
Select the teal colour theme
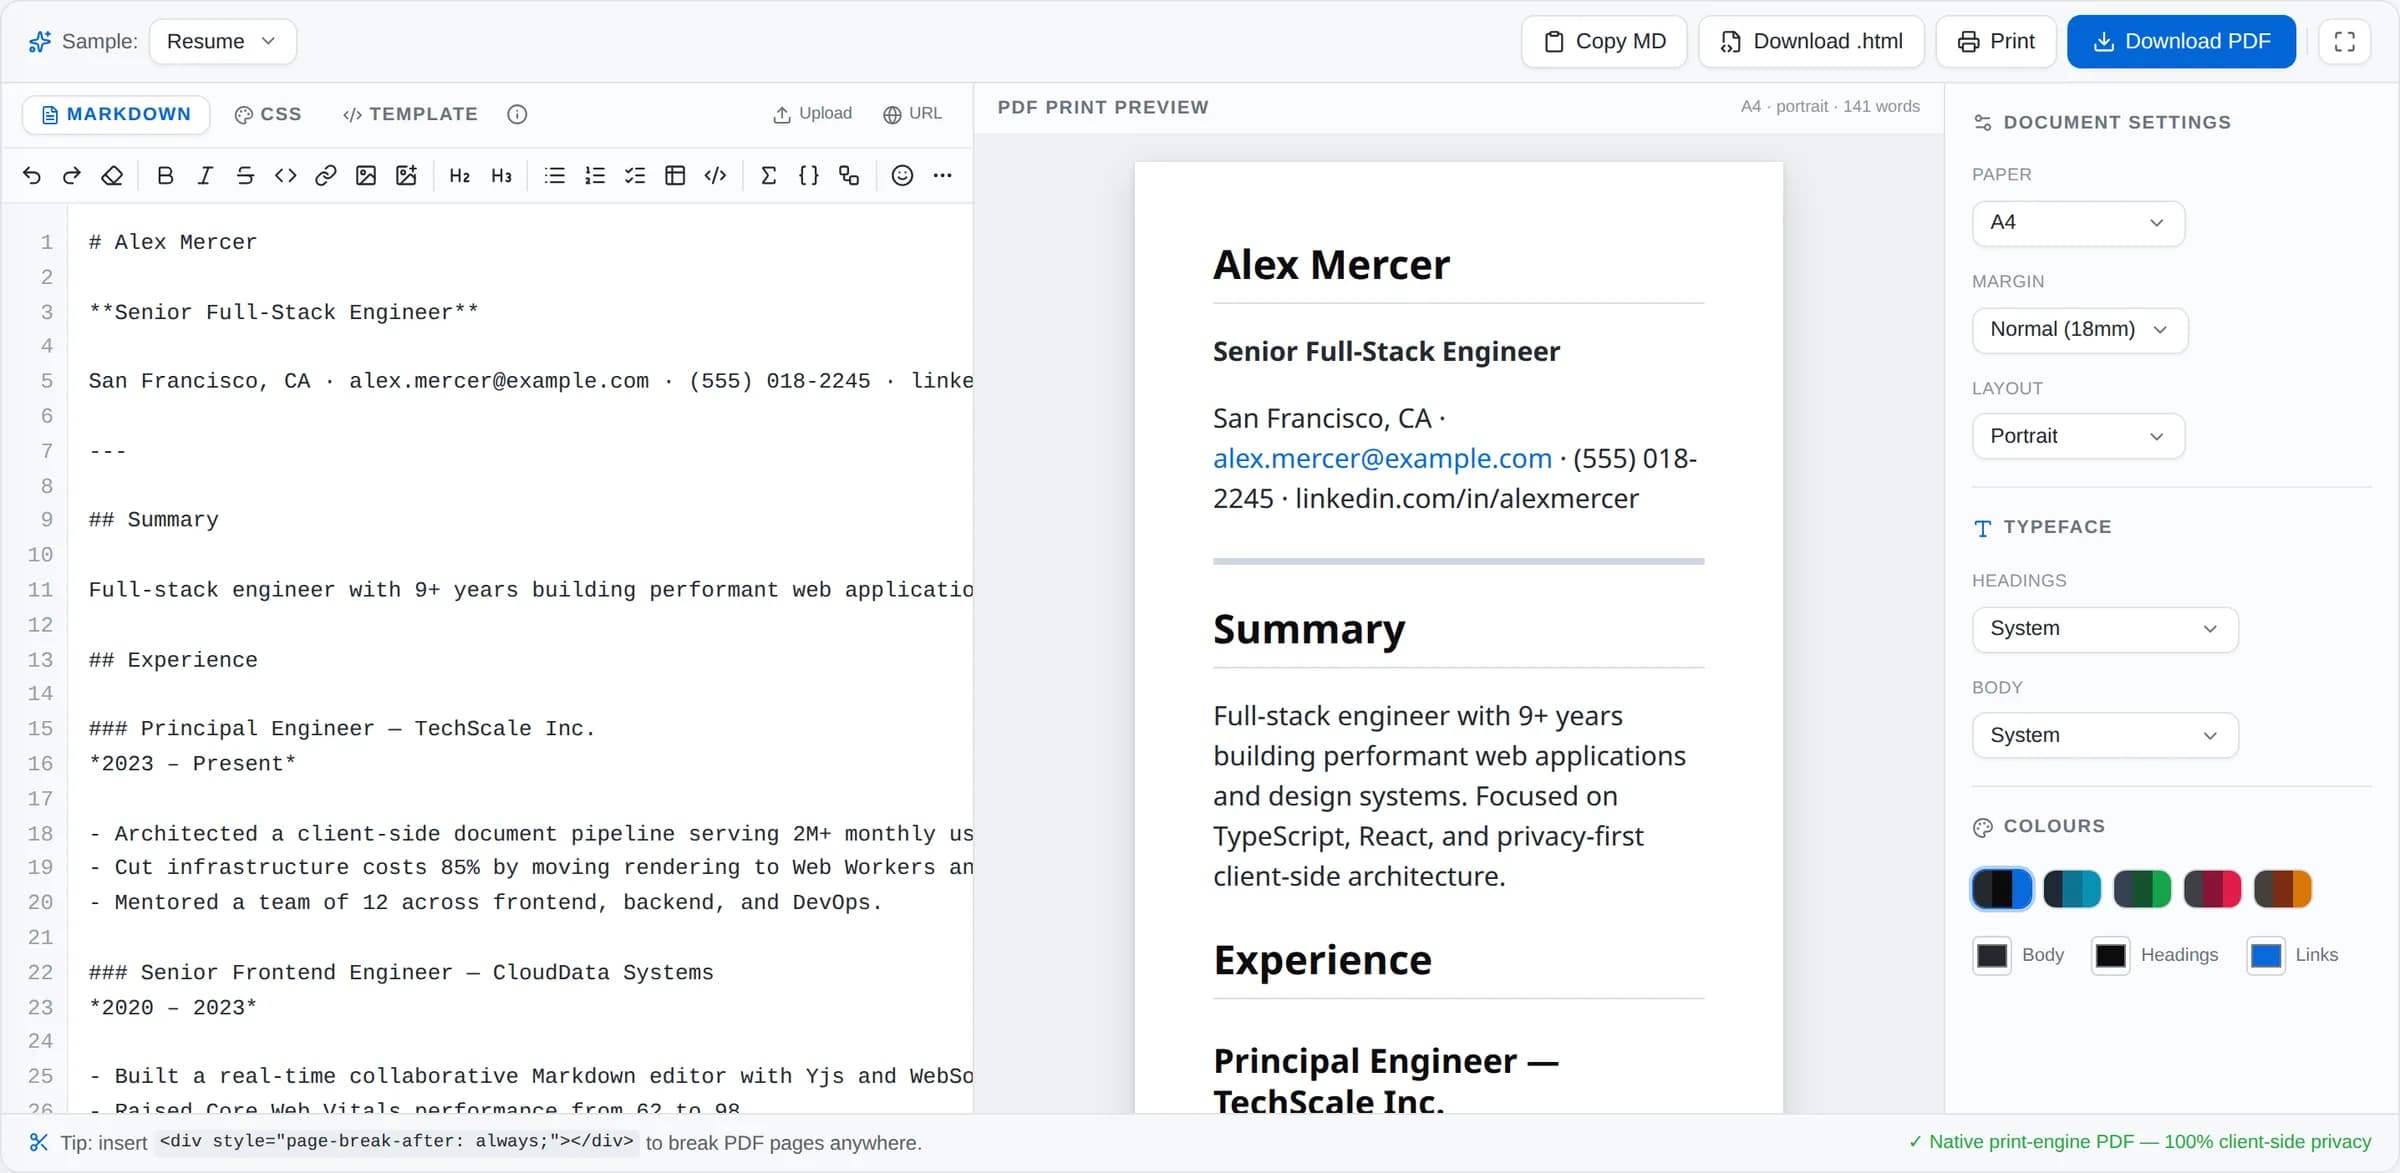pos(2072,889)
